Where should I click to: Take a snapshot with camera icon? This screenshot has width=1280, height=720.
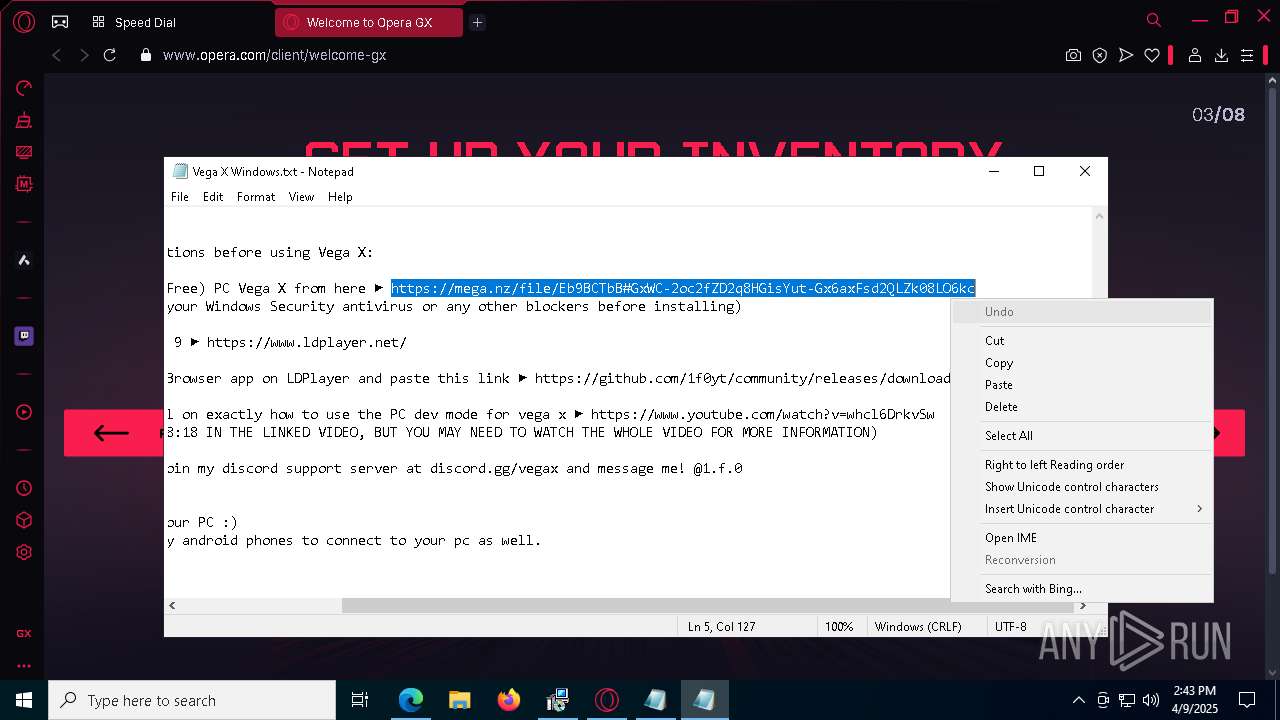click(x=1073, y=55)
